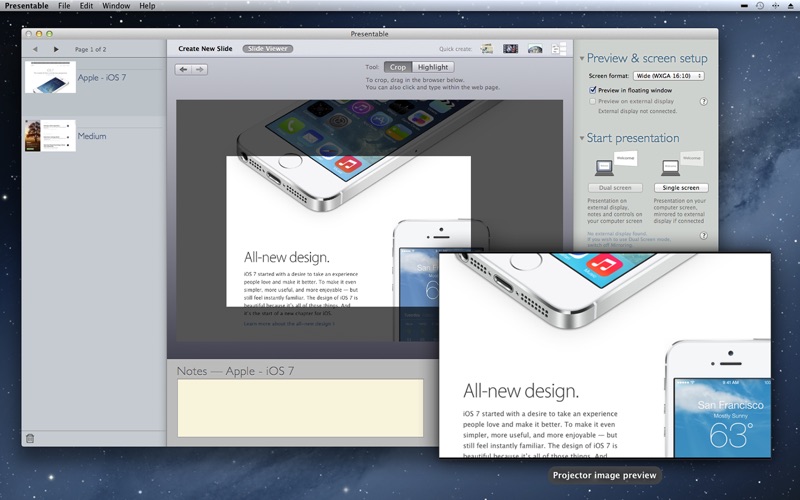Select the Medium slide thumbnail
Screen dimensions: 800x500
(x=51, y=136)
